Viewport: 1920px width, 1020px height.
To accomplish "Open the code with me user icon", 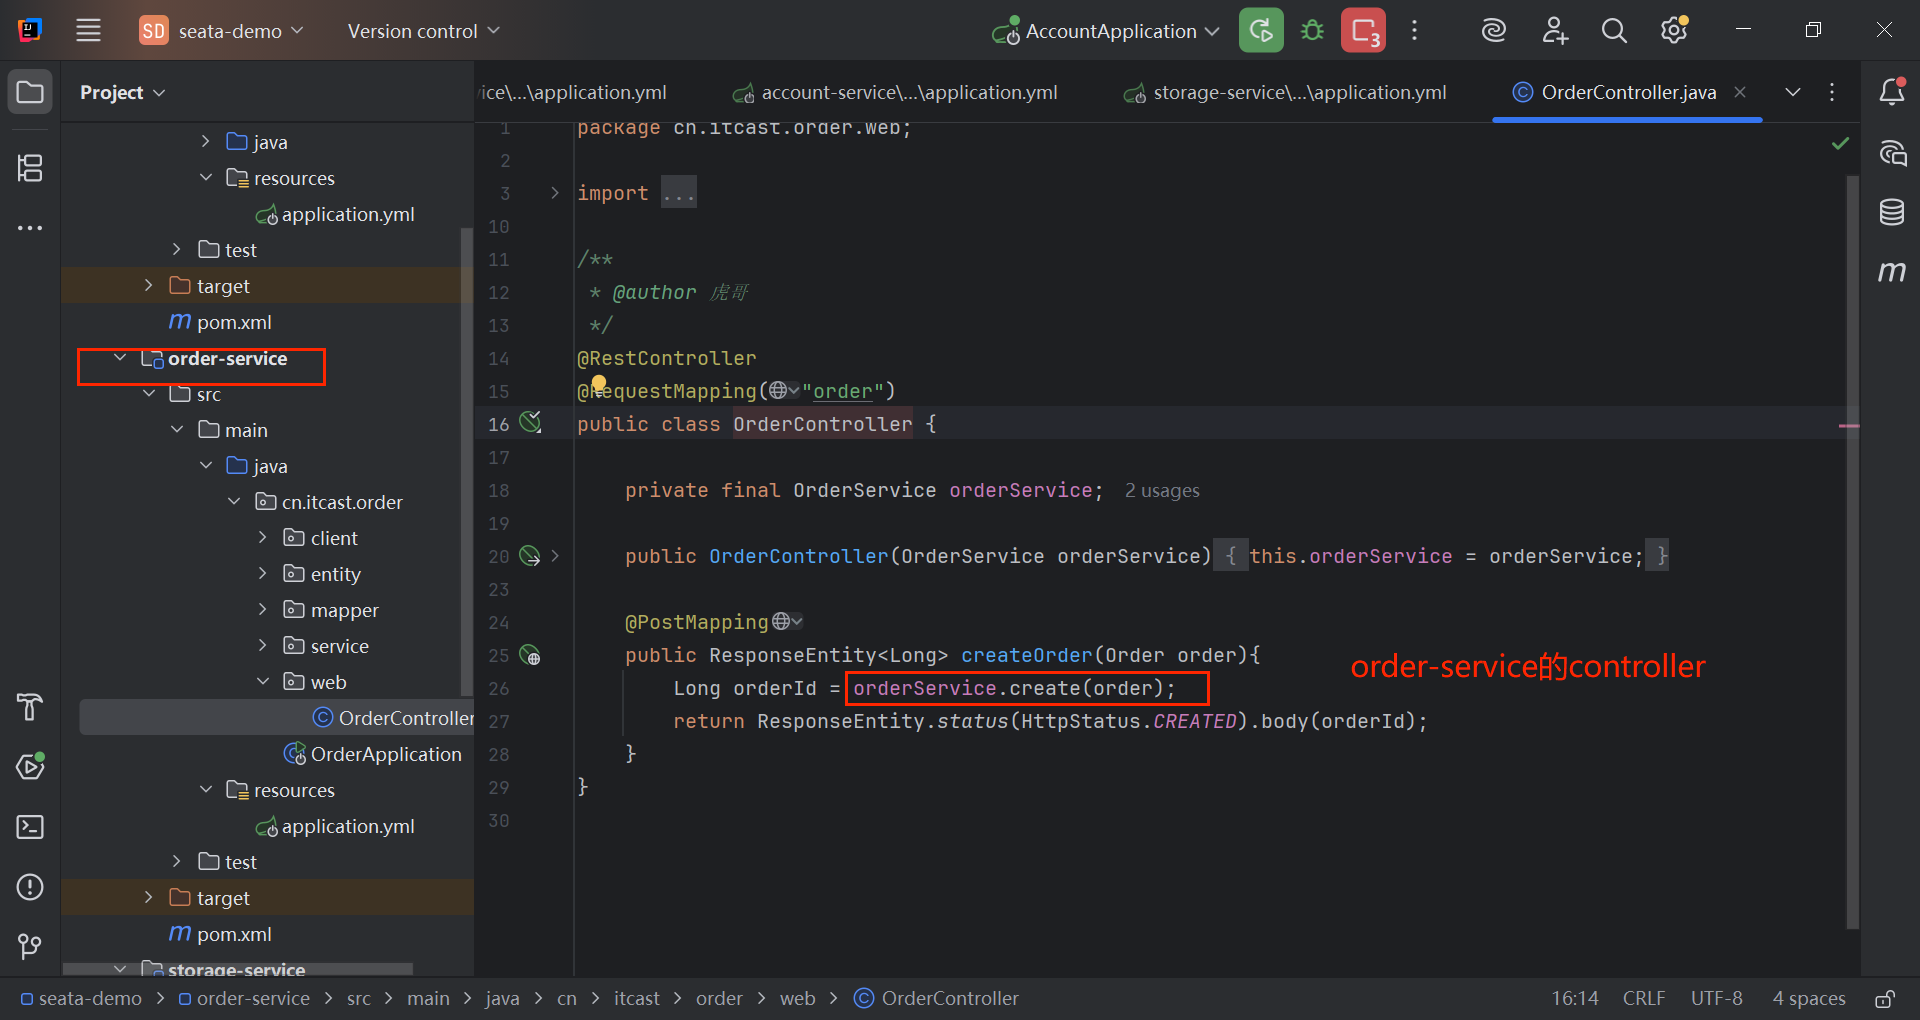I will coord(1554,30).
